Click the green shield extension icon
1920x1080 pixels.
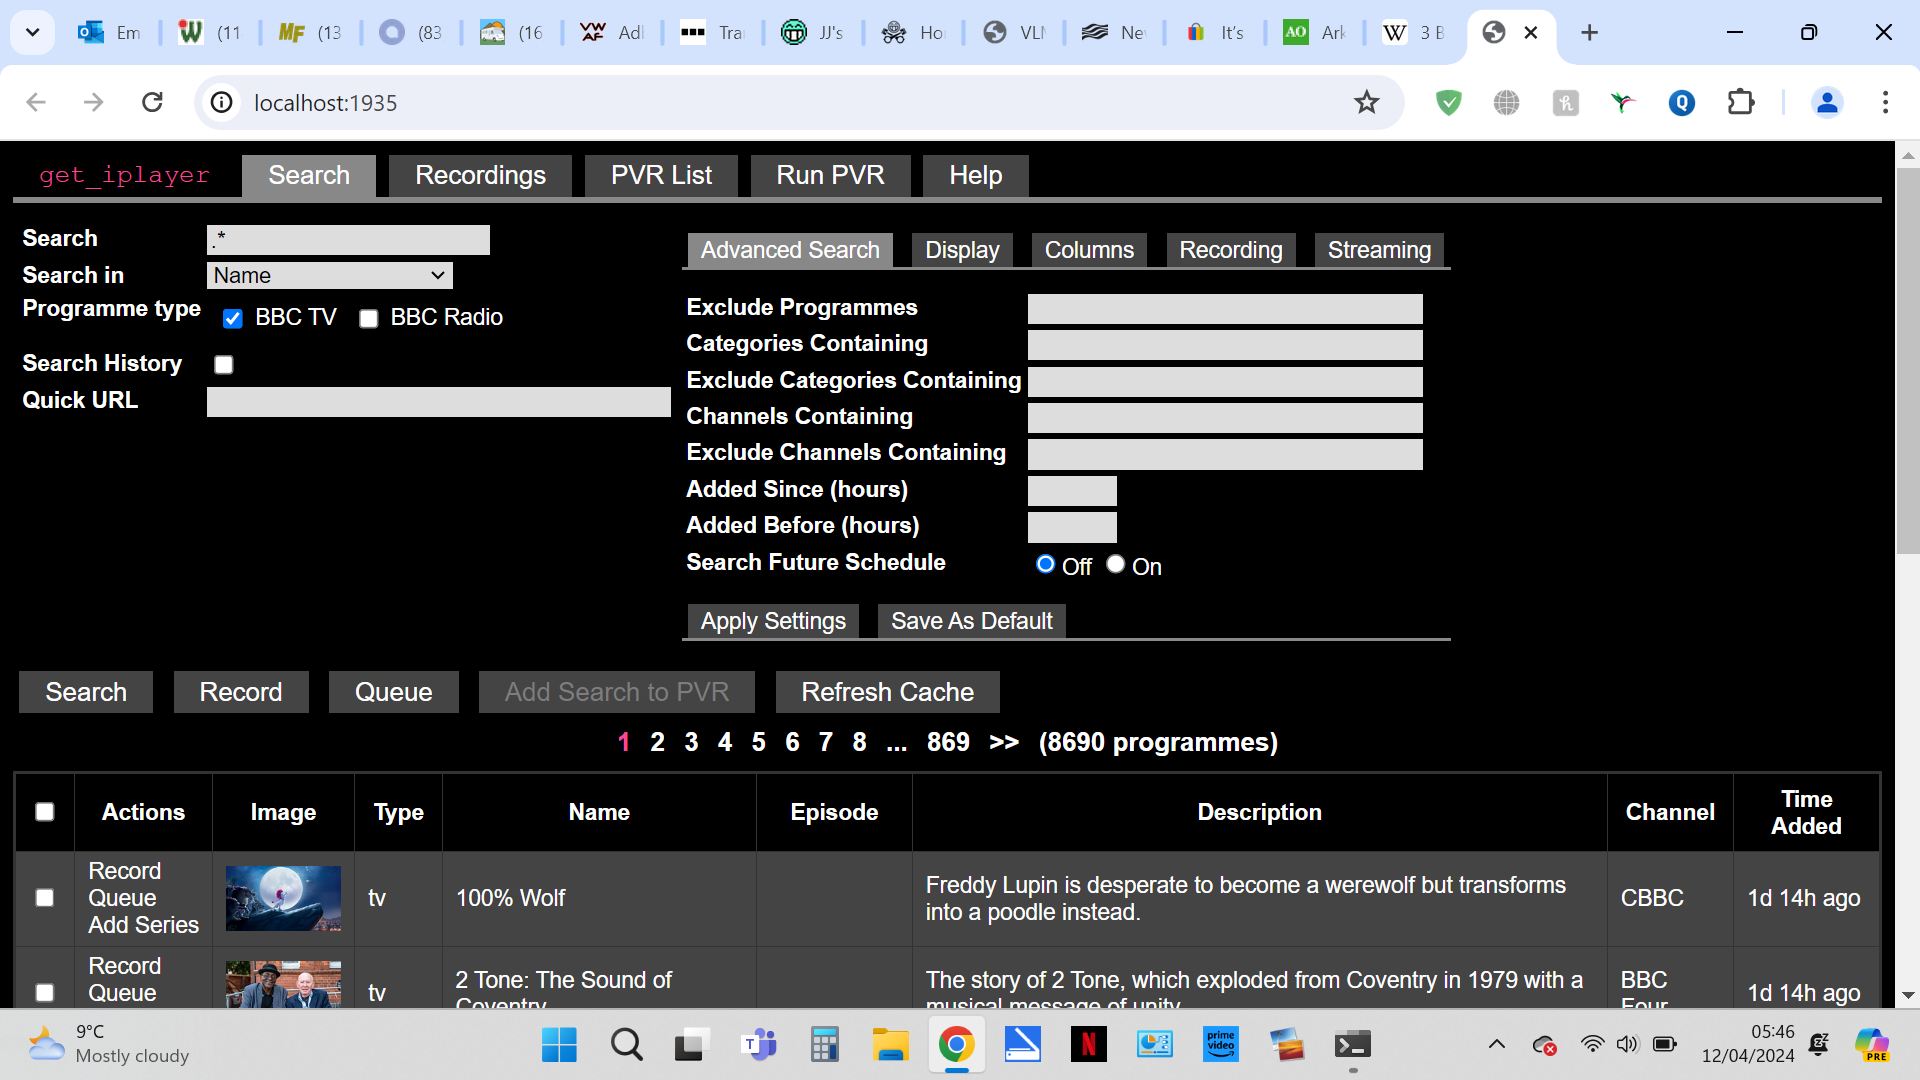pos(1448,102)
